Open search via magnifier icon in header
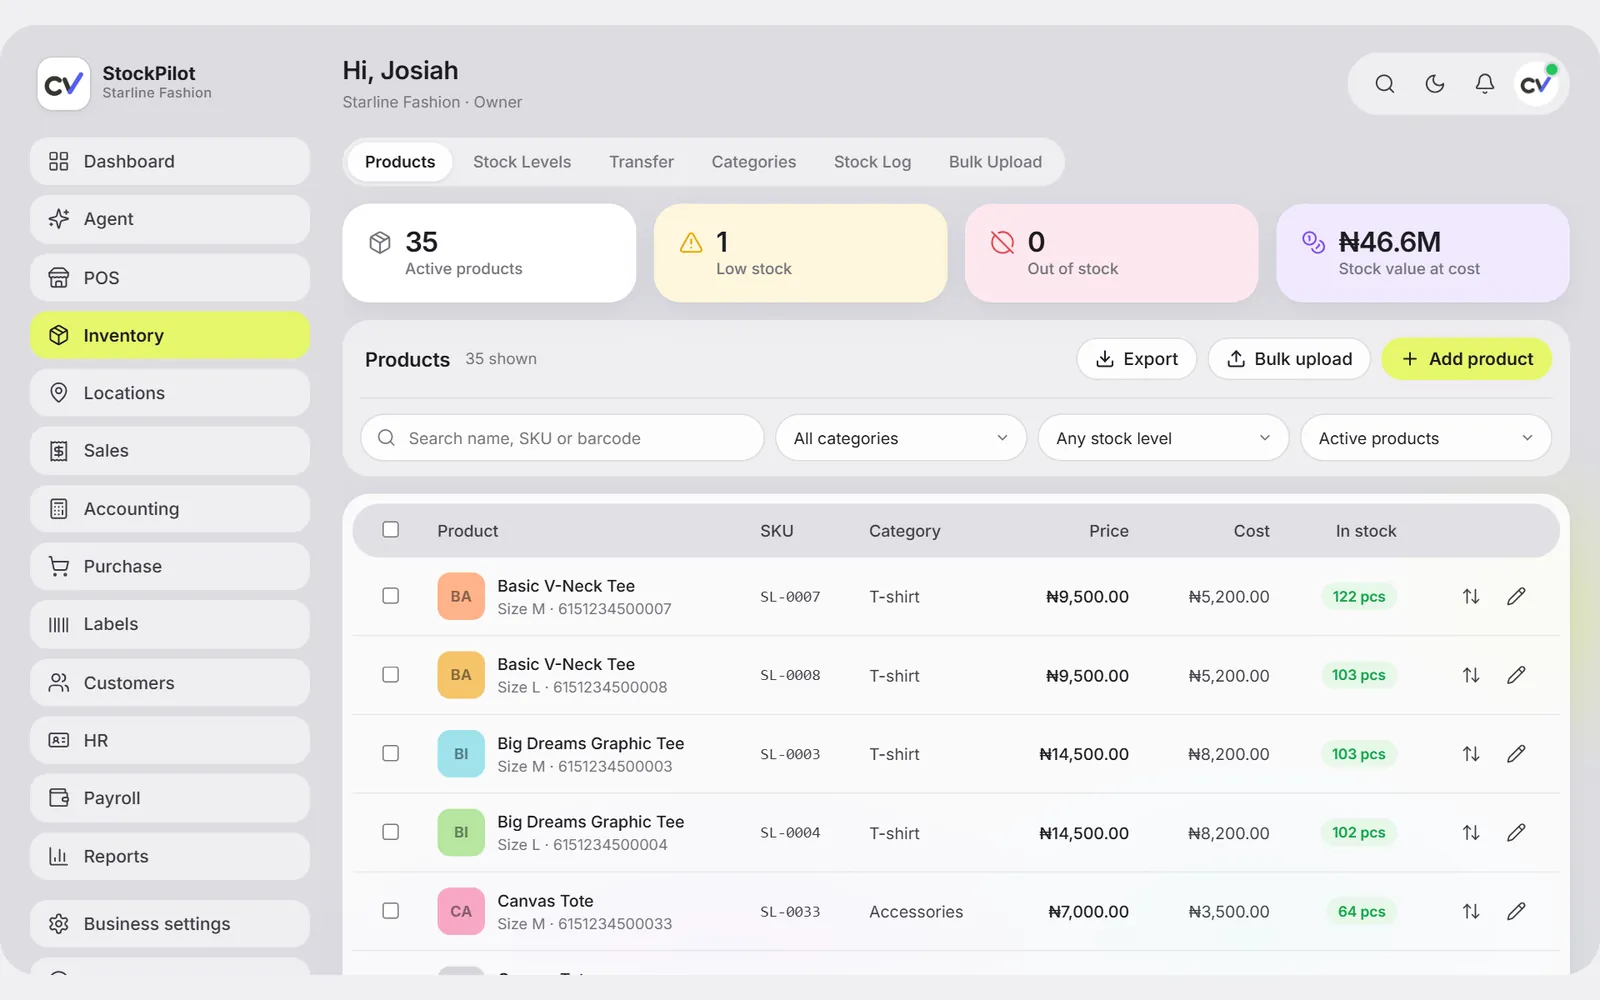Image resolution: width=1600 pixels, height=1000 pixels. 1384,84
